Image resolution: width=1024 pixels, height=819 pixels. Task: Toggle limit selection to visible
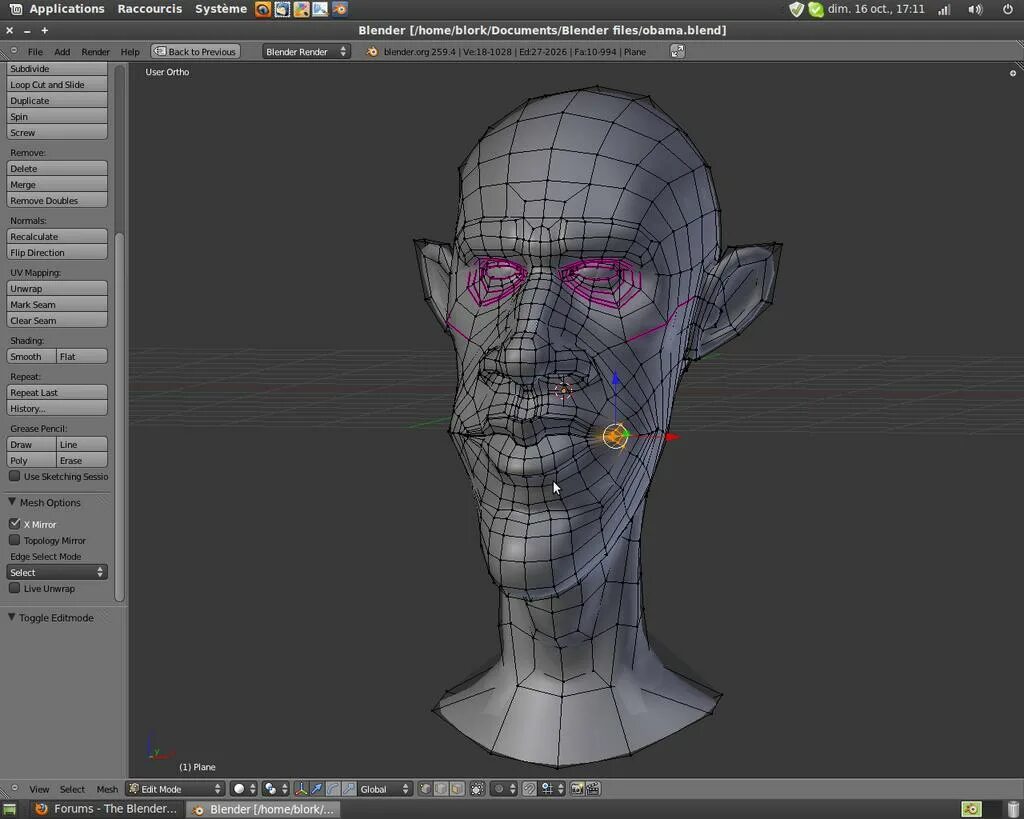pos(477,788)
